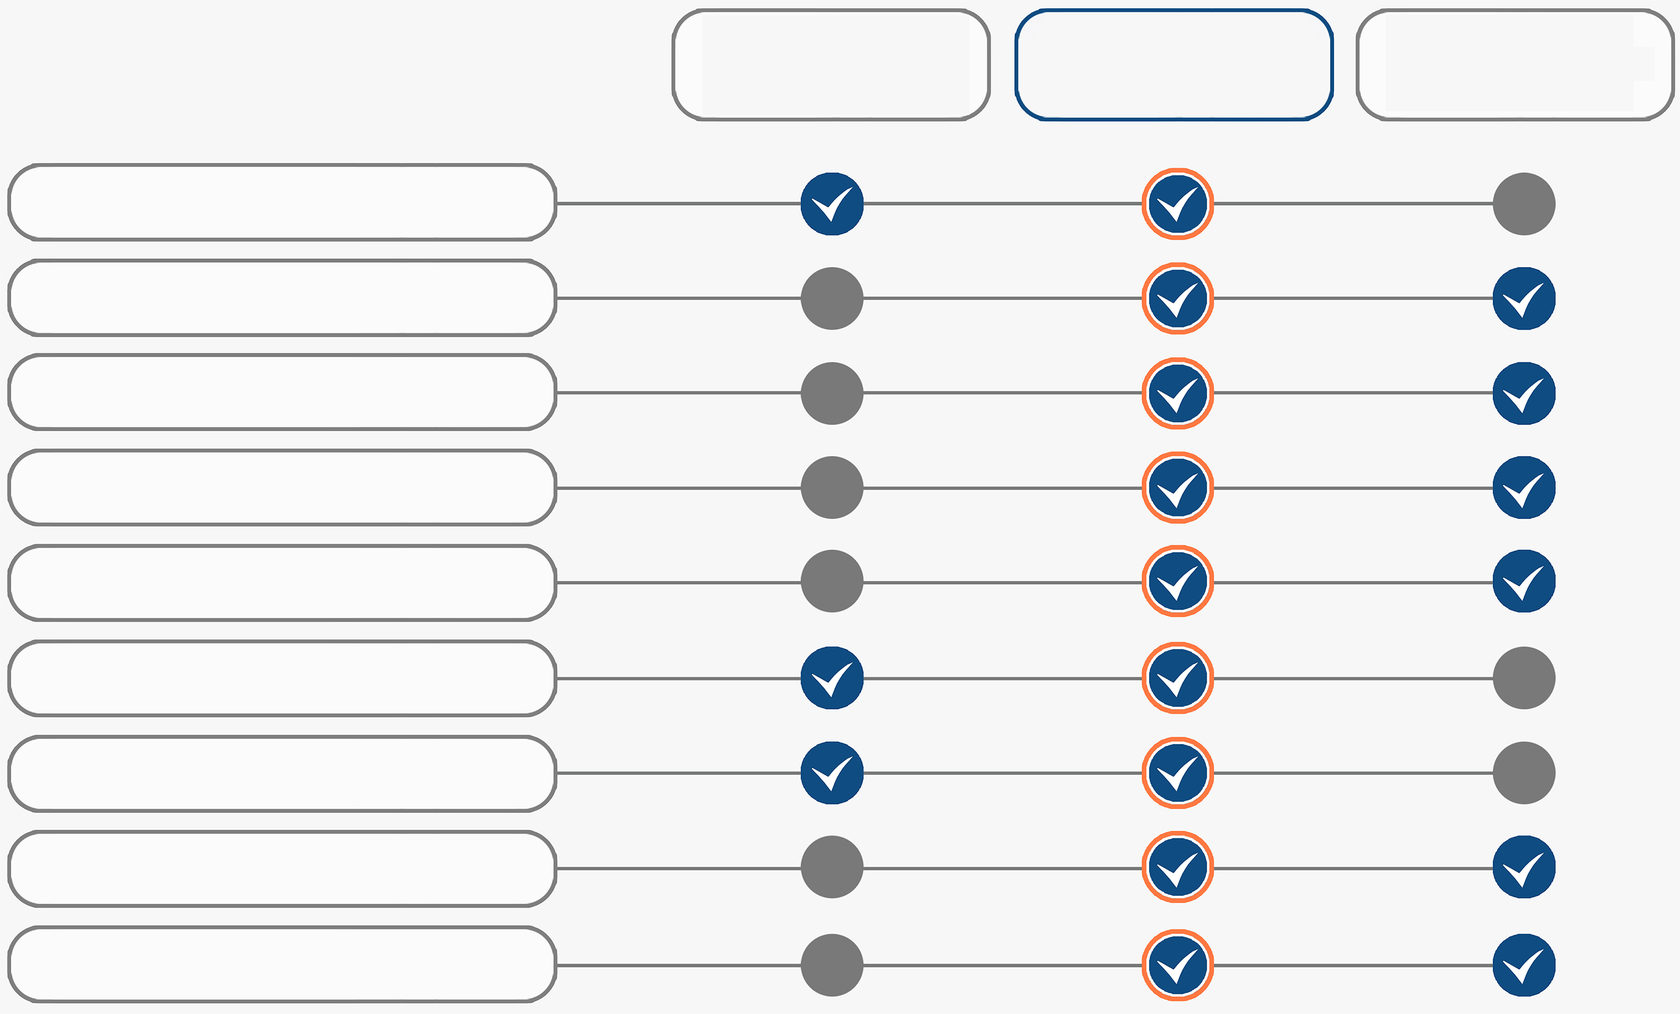
Task: Toggle gray dot in fourth row, left column
Action: [x=832, y=487]
